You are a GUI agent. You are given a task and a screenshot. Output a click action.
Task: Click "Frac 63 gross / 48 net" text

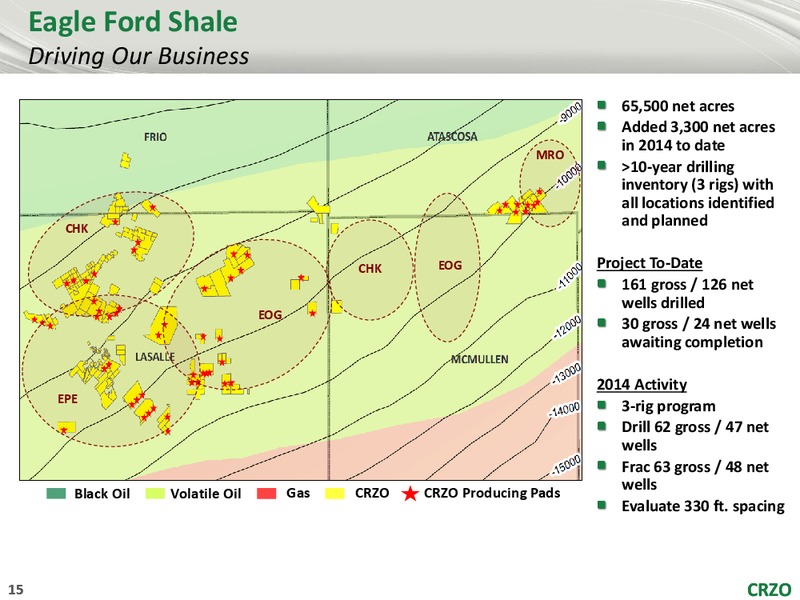(x=695, y=466)
